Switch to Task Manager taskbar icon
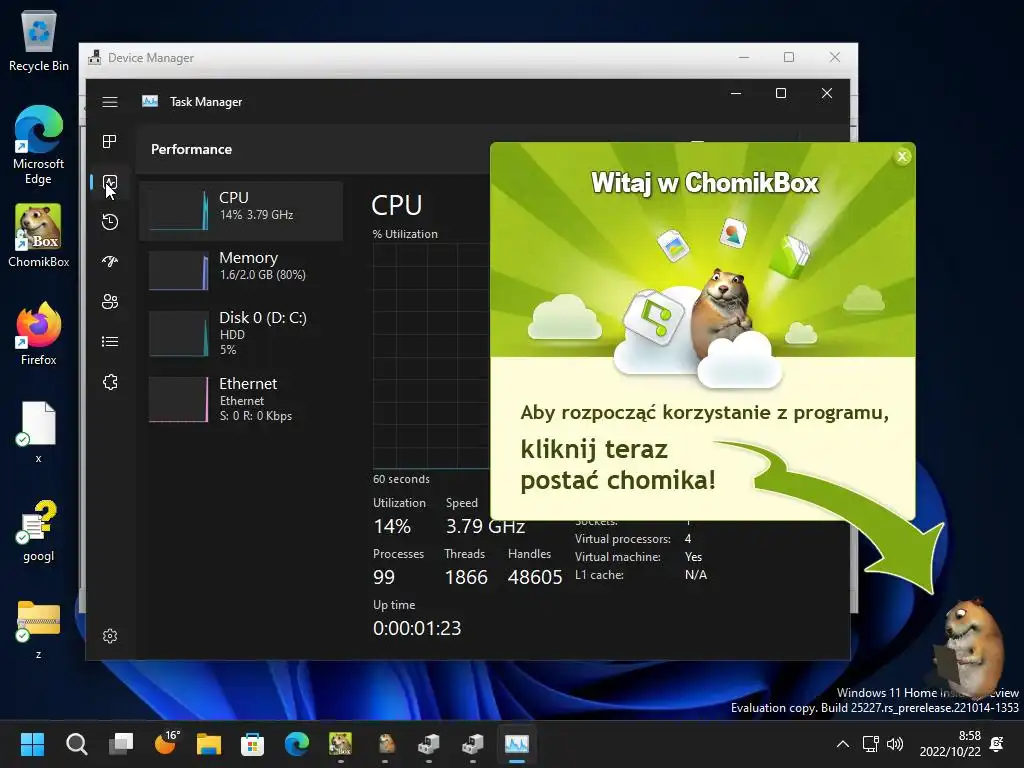 coord(517,744)
